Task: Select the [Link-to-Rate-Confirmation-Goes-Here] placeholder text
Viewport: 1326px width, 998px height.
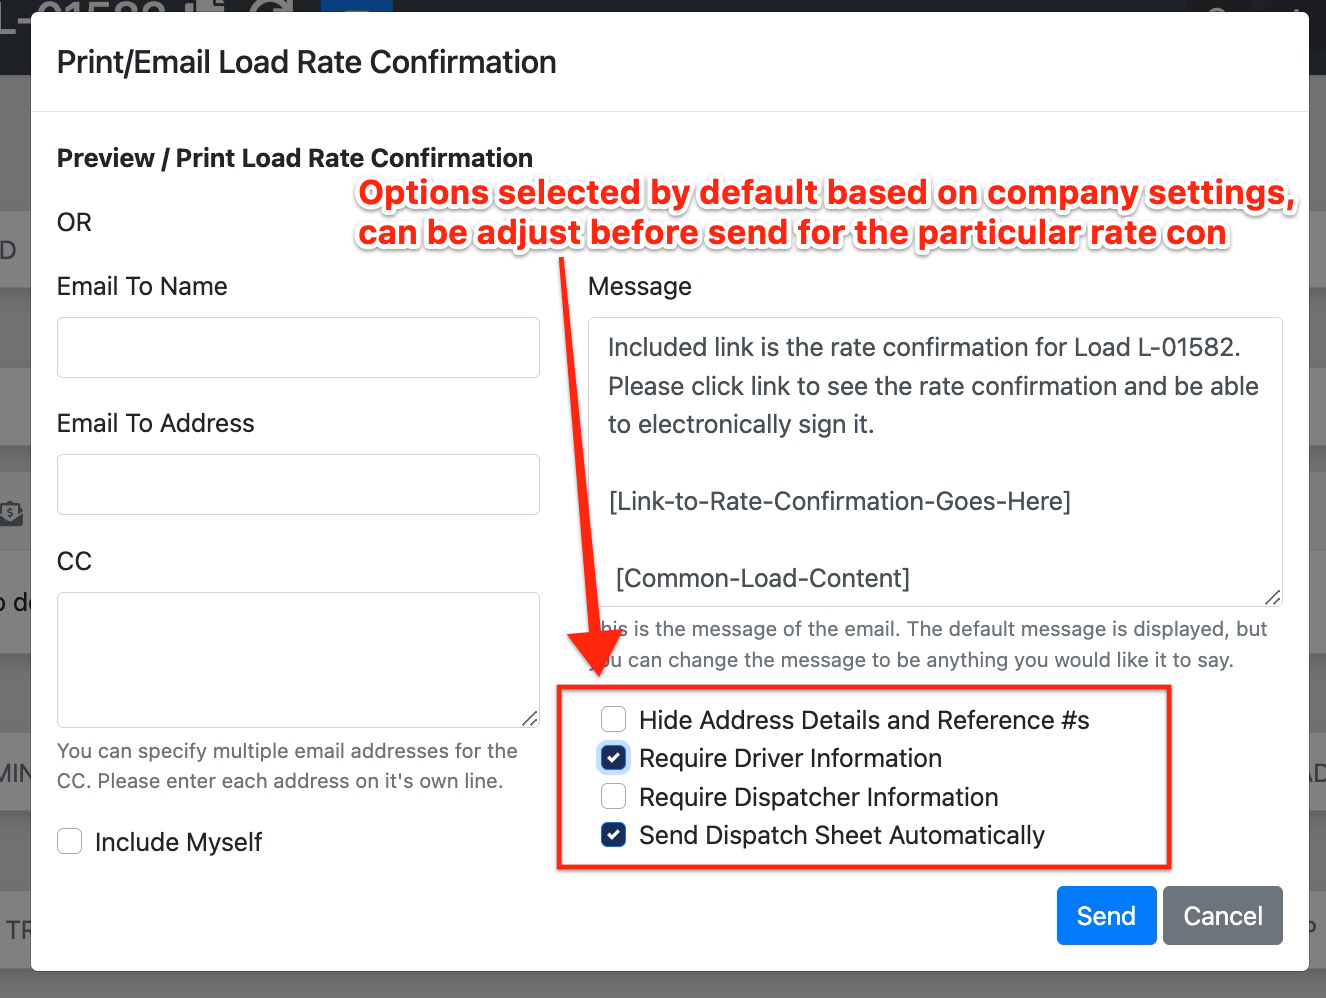Action: [841, 501]
